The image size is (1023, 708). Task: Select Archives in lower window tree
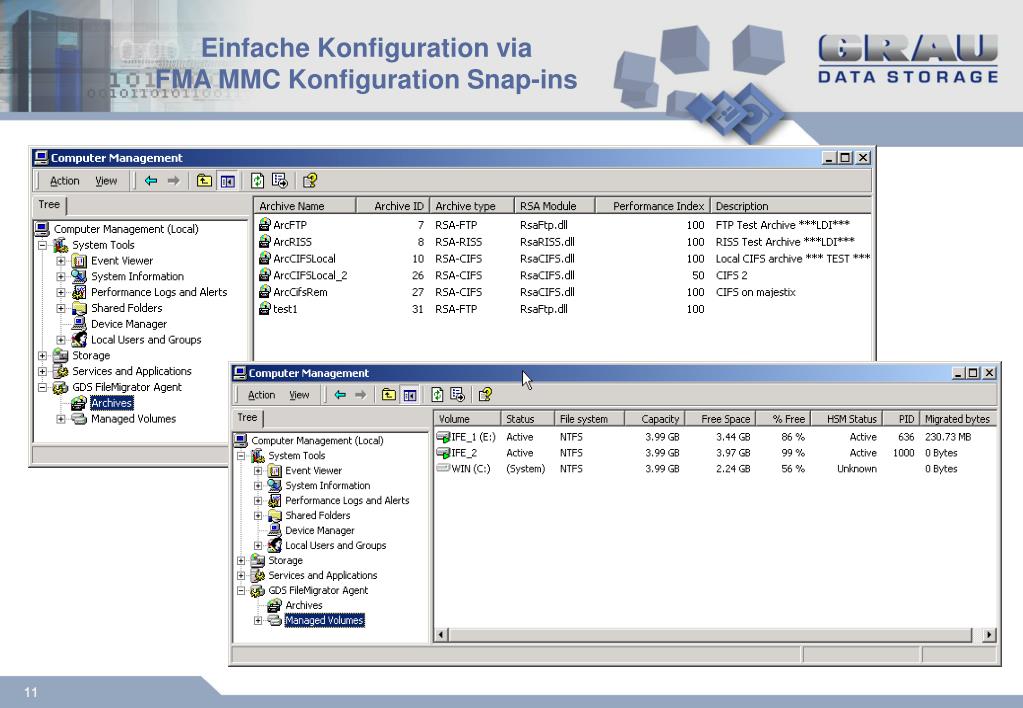click(303, 606)
